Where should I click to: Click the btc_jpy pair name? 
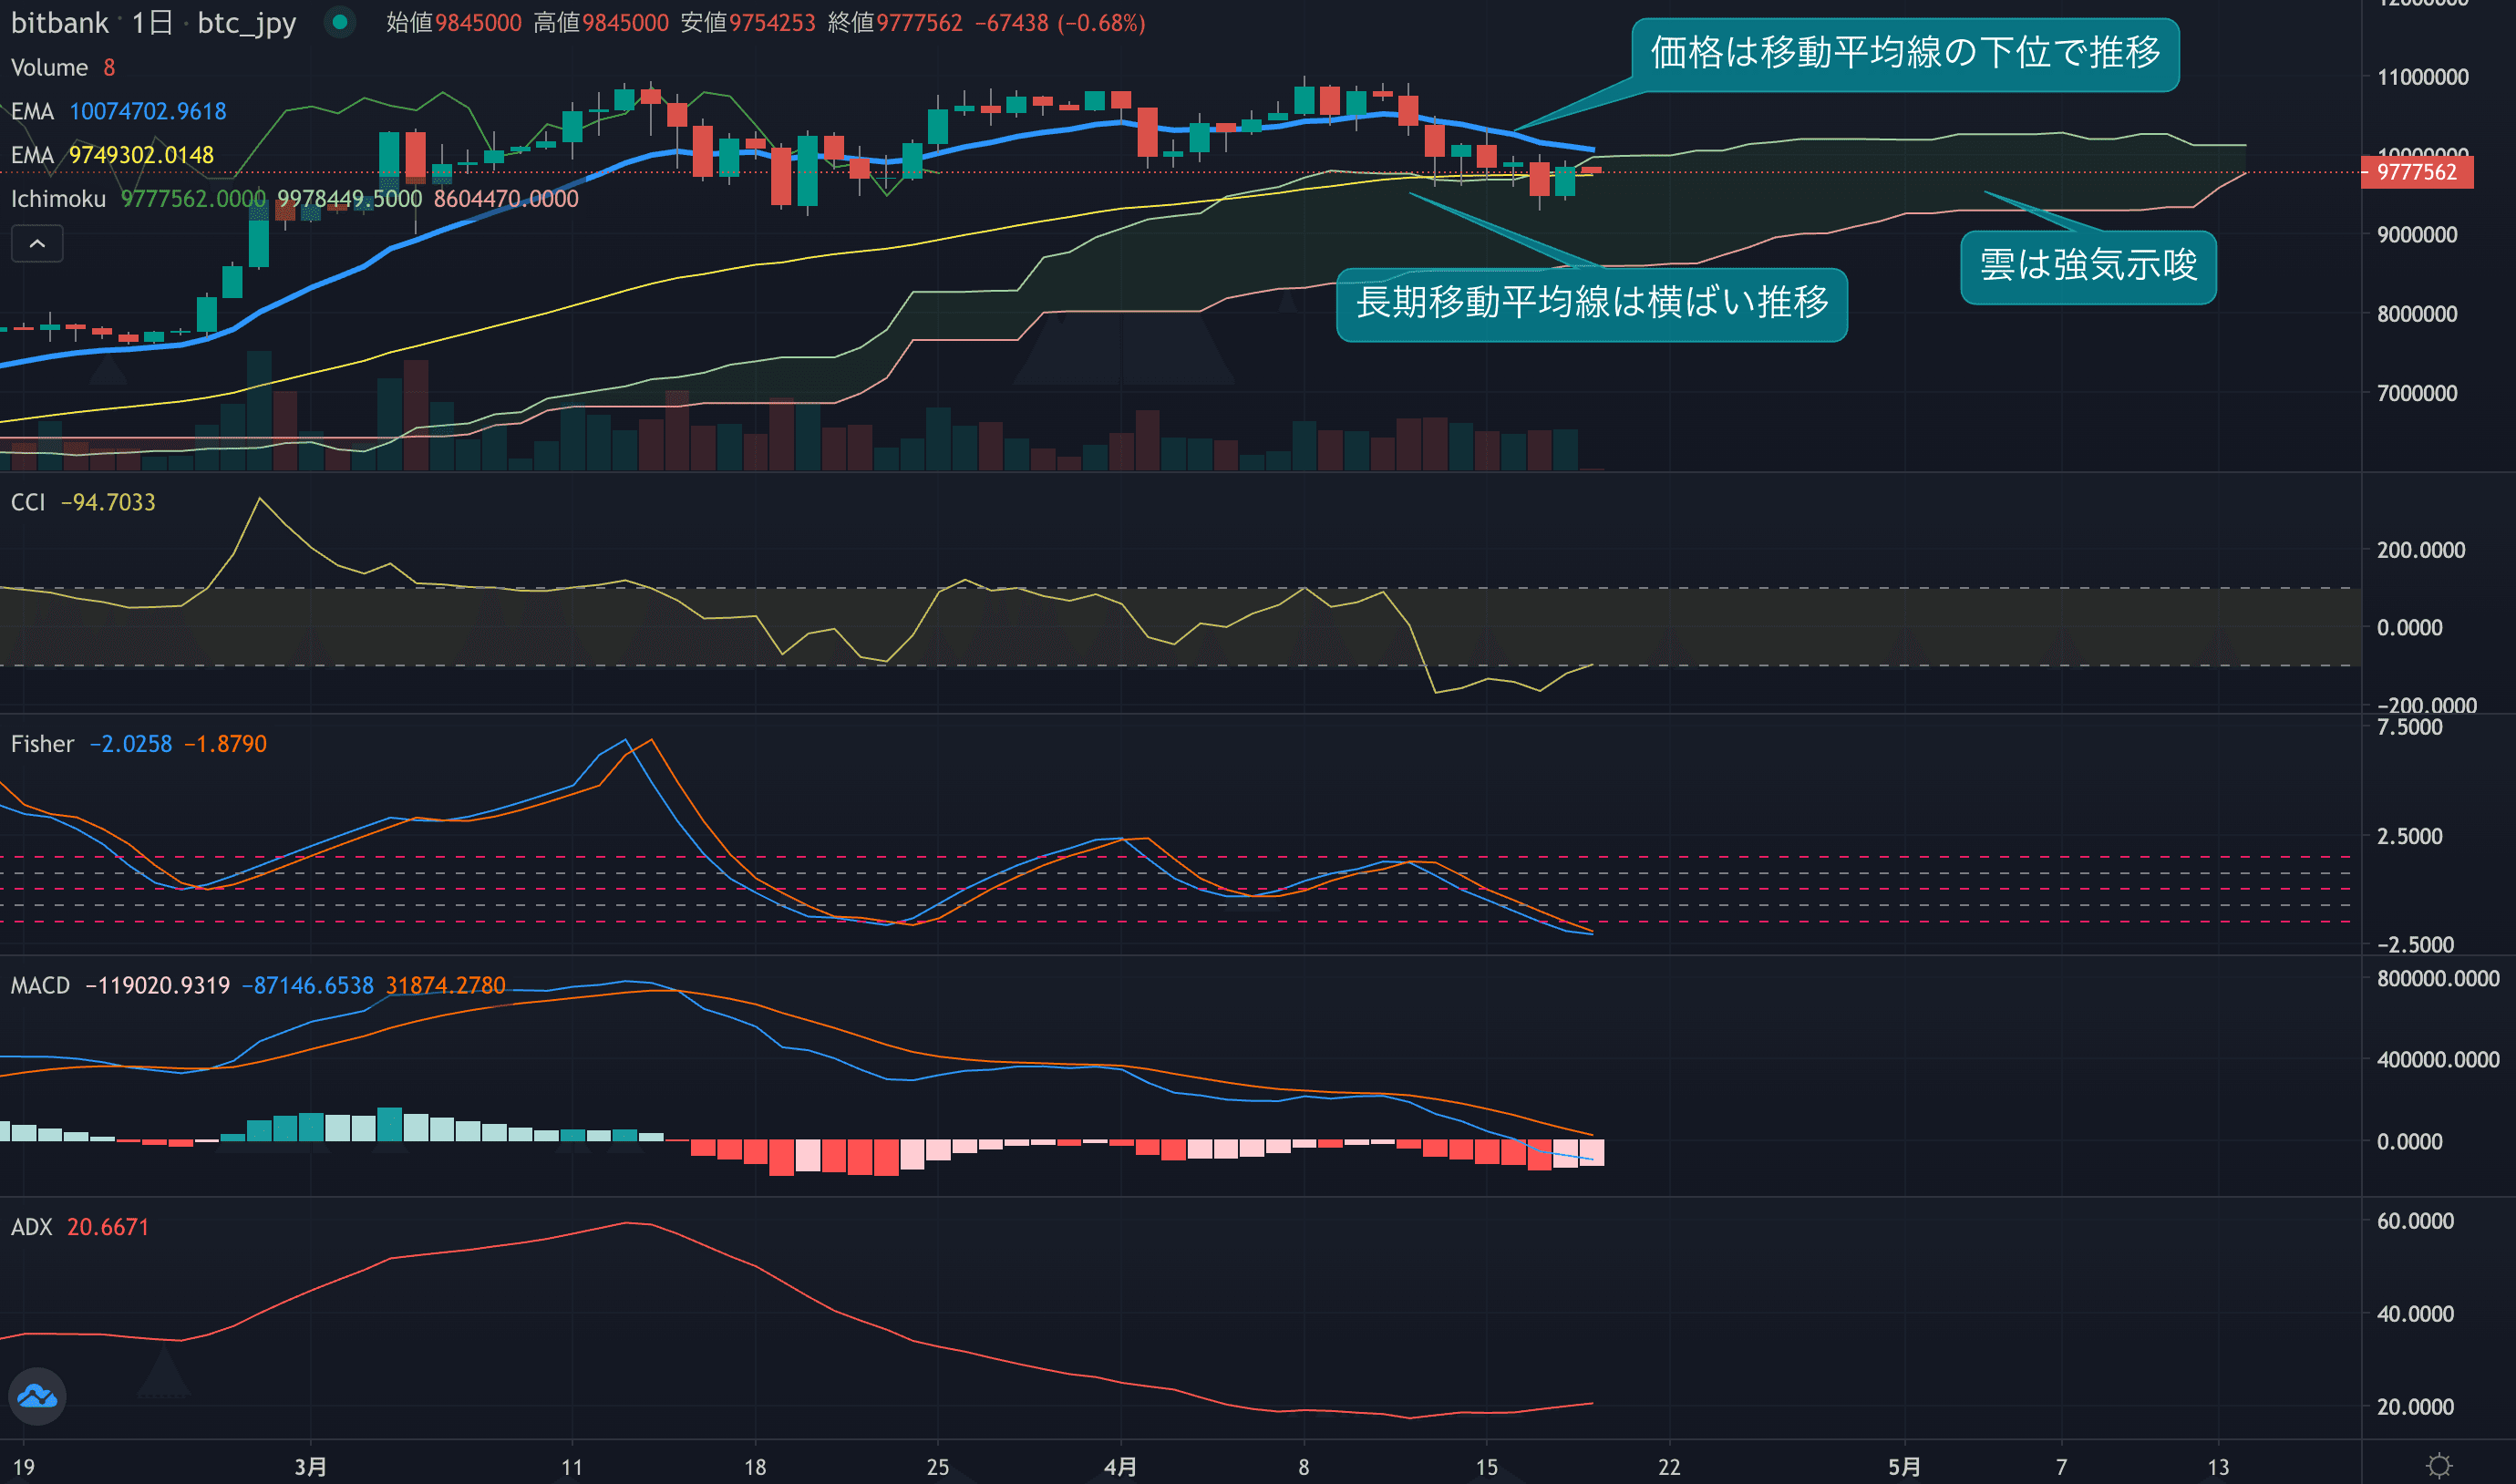click(246, 22)
